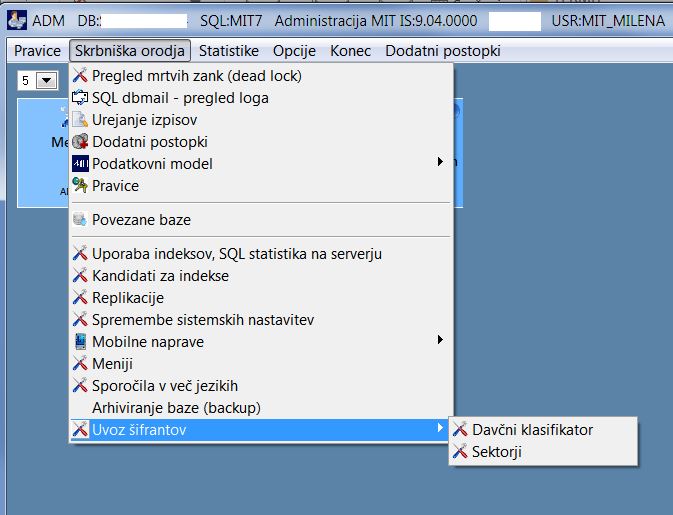Viewport: 673px width, 515px height.
Task: Expand the Mobilne naprave submenu arrow
Action: (440, 340)
